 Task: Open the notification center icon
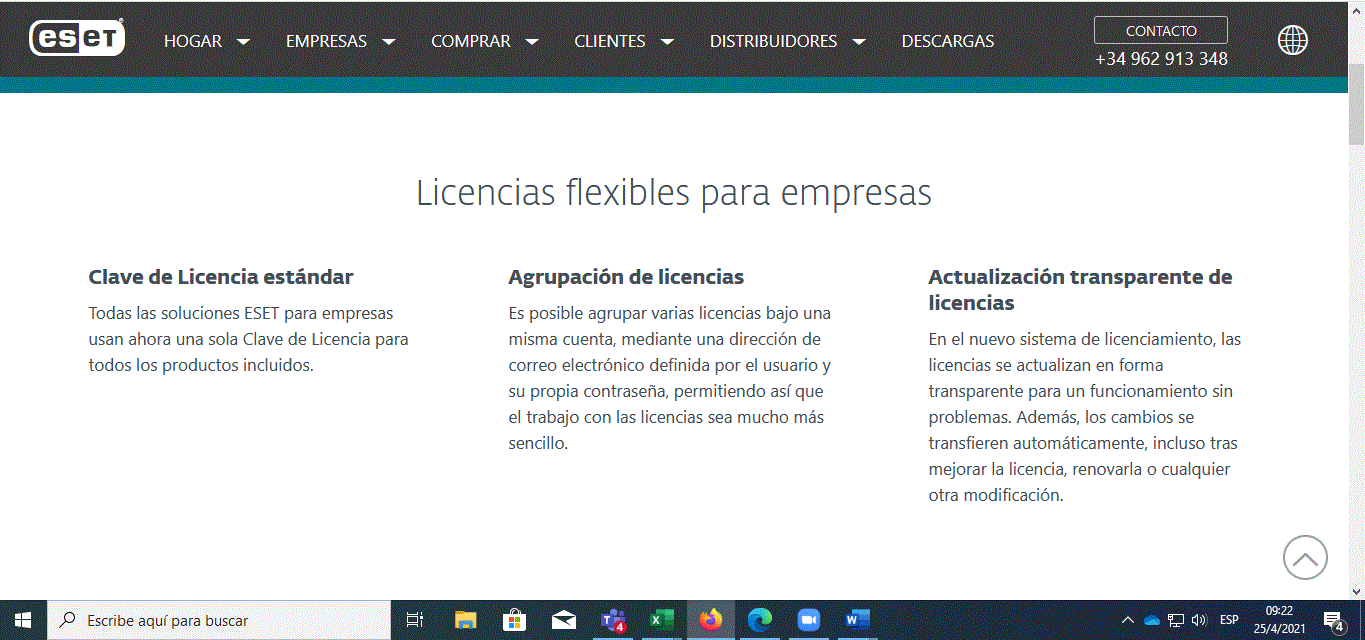[1333, 621]
